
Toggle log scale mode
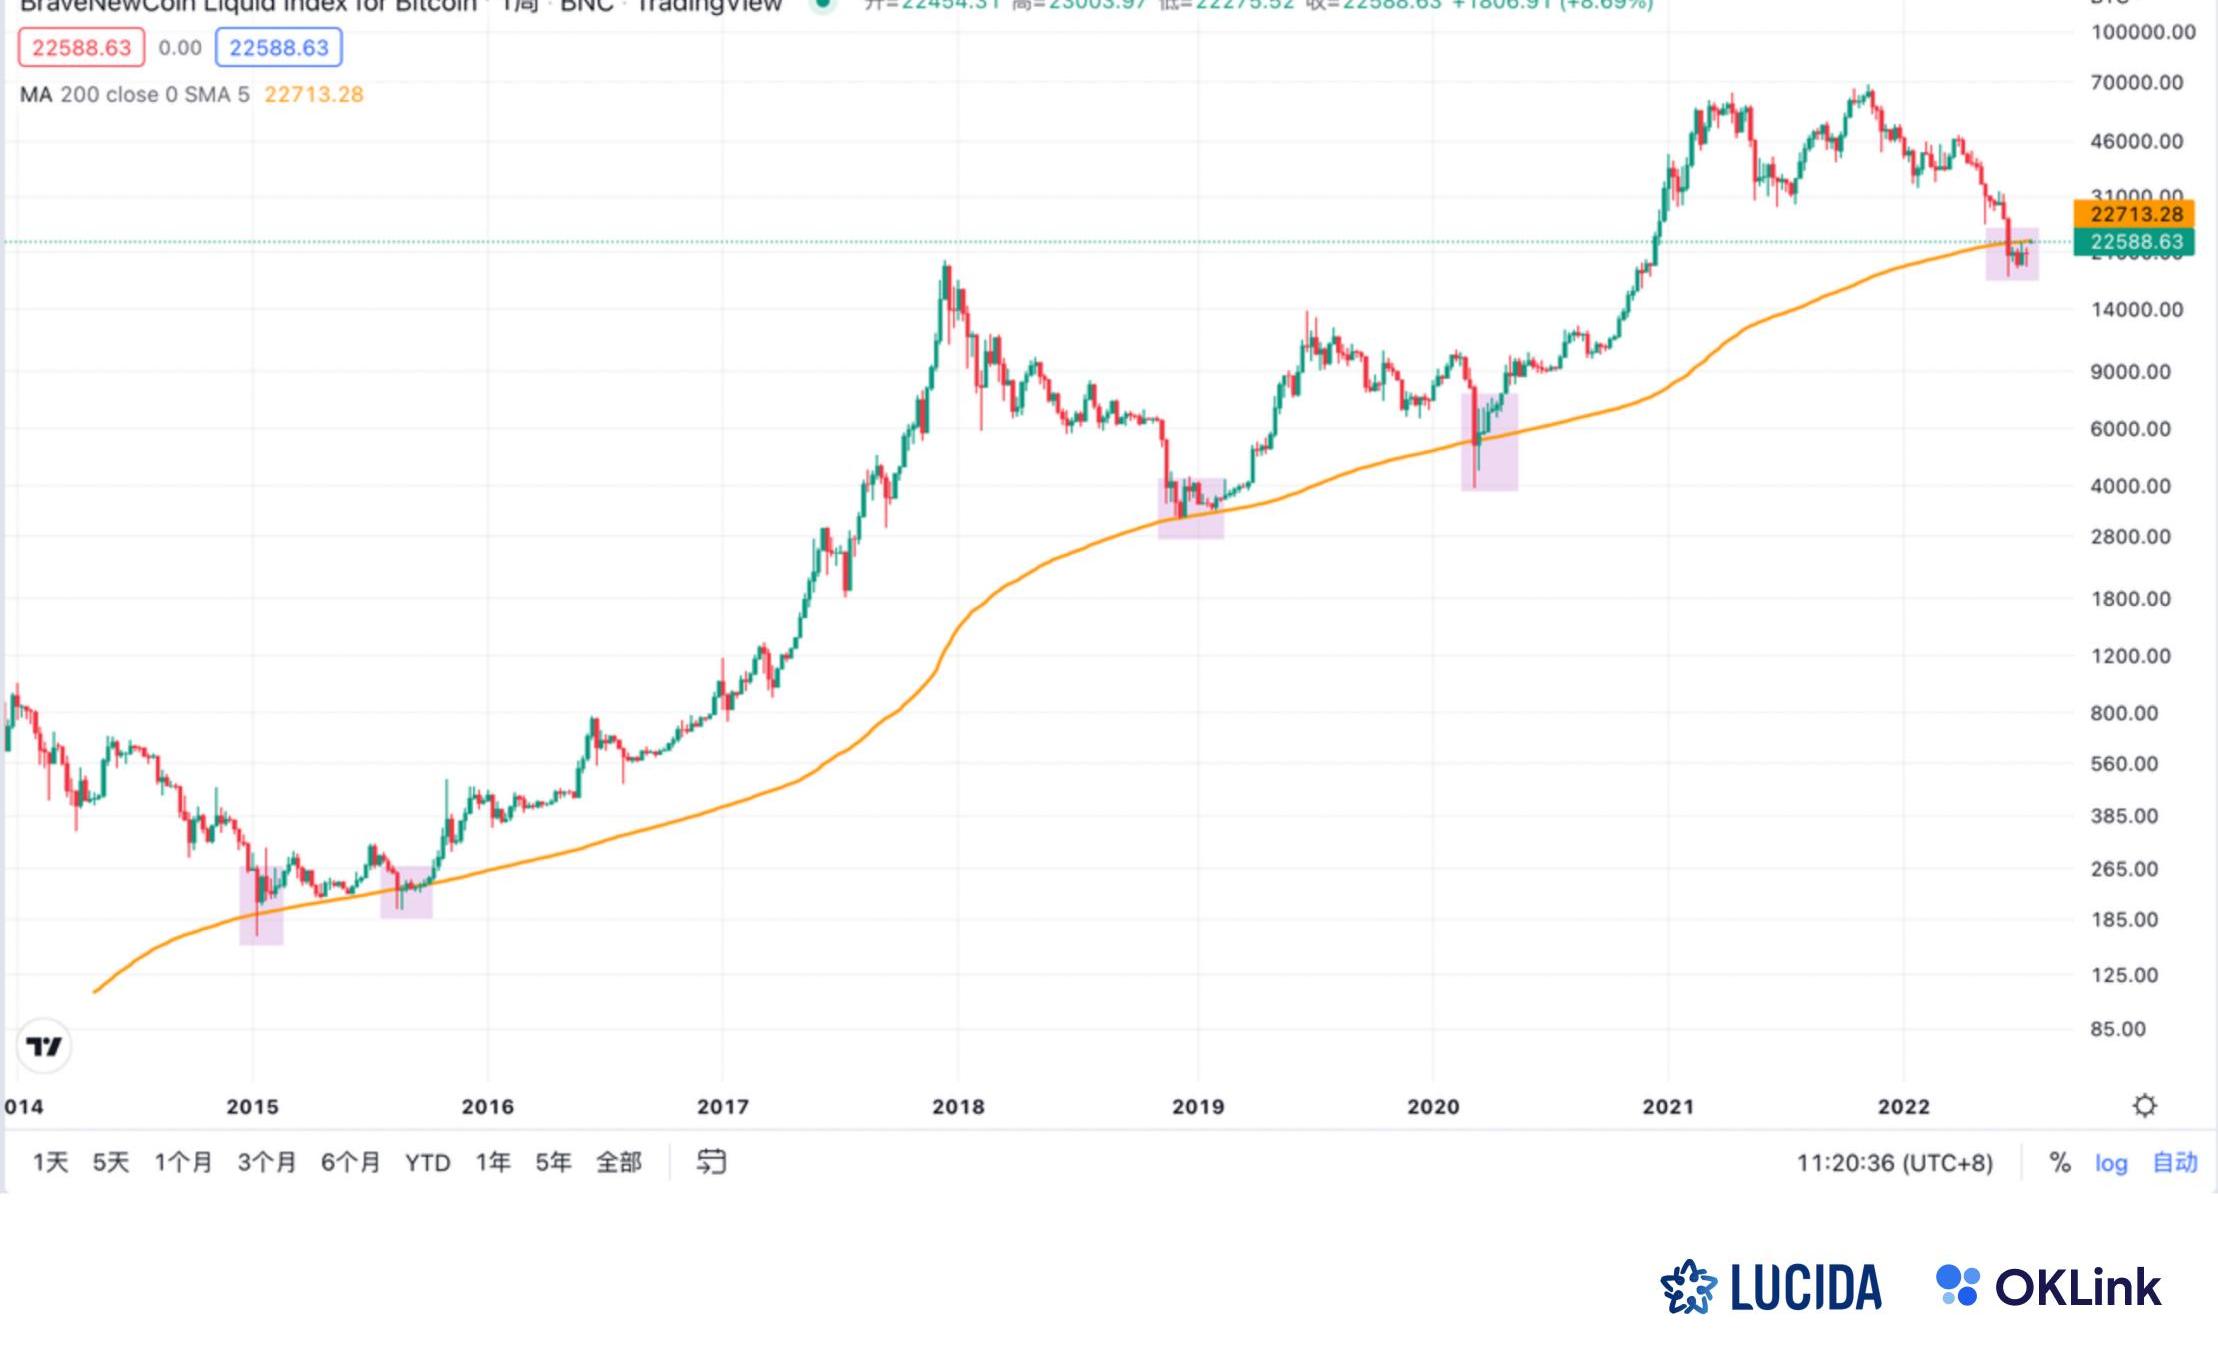click(x=2111, y=1162)
